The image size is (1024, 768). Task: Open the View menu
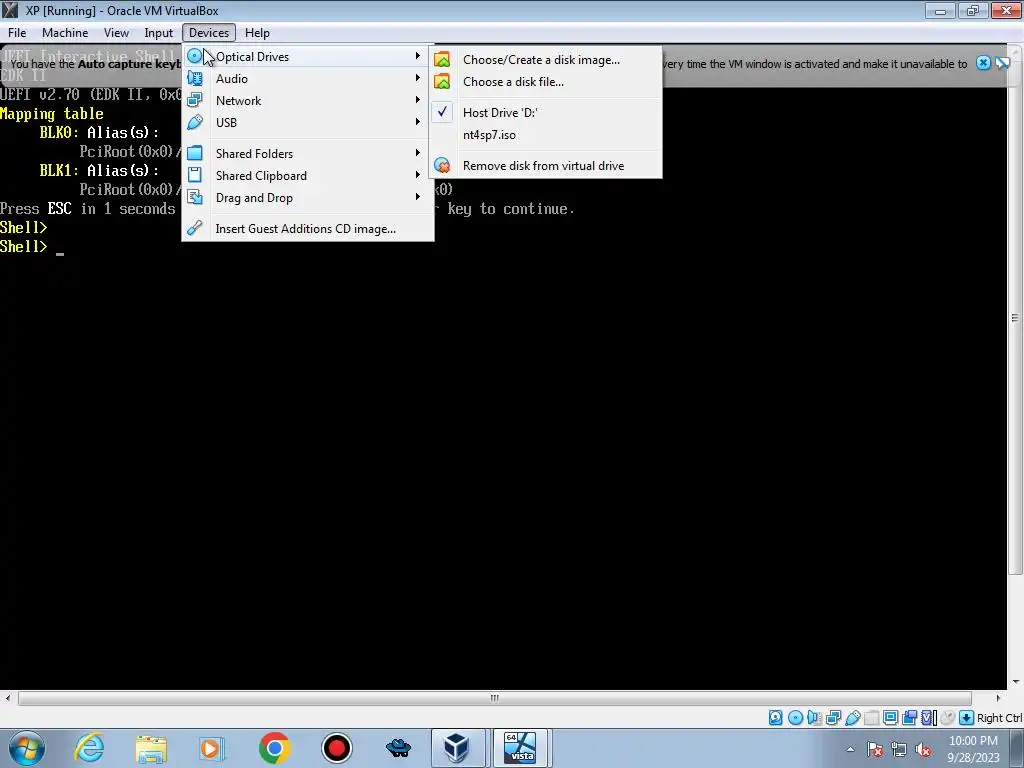click(x=116, y=33)
